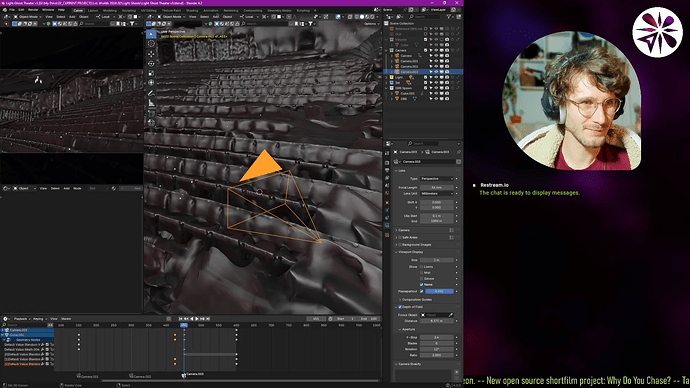
Task: Open the Shading workspace tab
Action: click(192, 10)
